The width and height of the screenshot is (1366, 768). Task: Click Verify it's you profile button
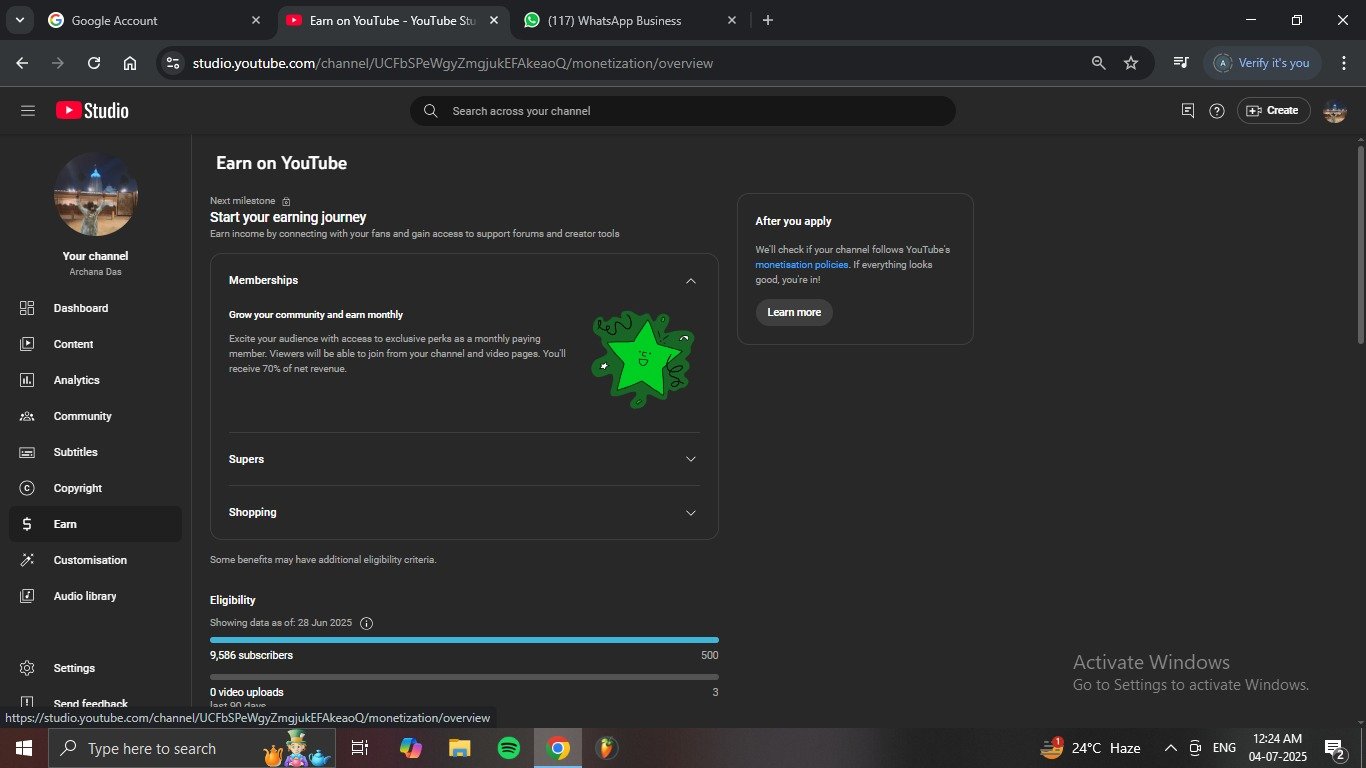point(1262,63)
